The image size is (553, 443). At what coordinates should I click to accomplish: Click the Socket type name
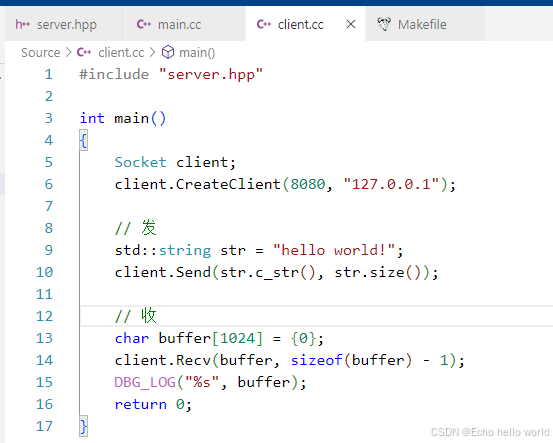click(x=140, y=162)
